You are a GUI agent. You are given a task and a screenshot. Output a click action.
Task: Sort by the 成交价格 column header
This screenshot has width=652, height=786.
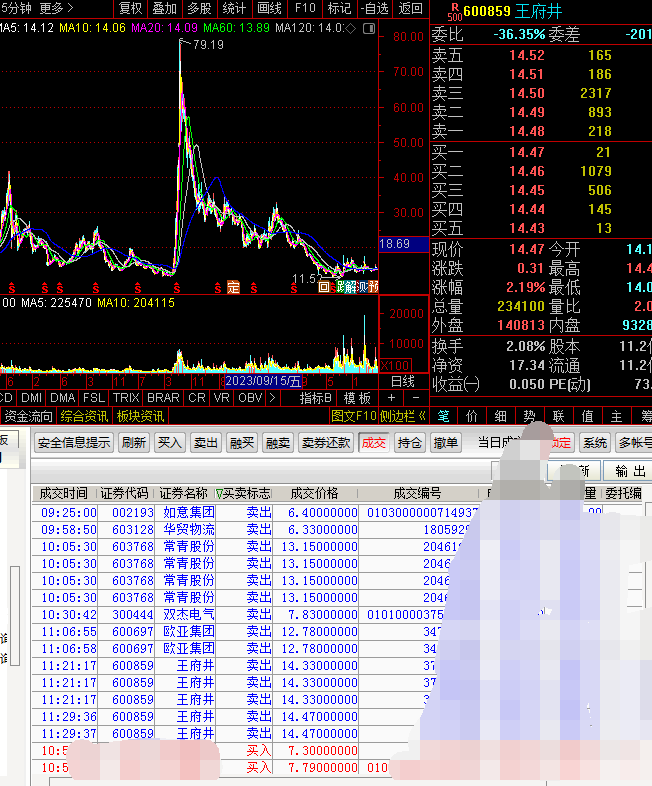point(315,493)
